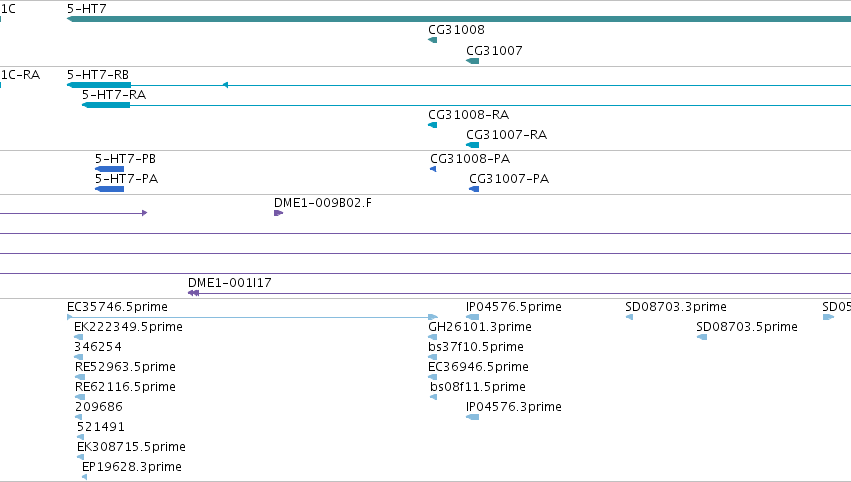The height and width of the screenshot is (482, 851).
Task: Select the 5-HT7 gene label
Action: coord(87,9)
